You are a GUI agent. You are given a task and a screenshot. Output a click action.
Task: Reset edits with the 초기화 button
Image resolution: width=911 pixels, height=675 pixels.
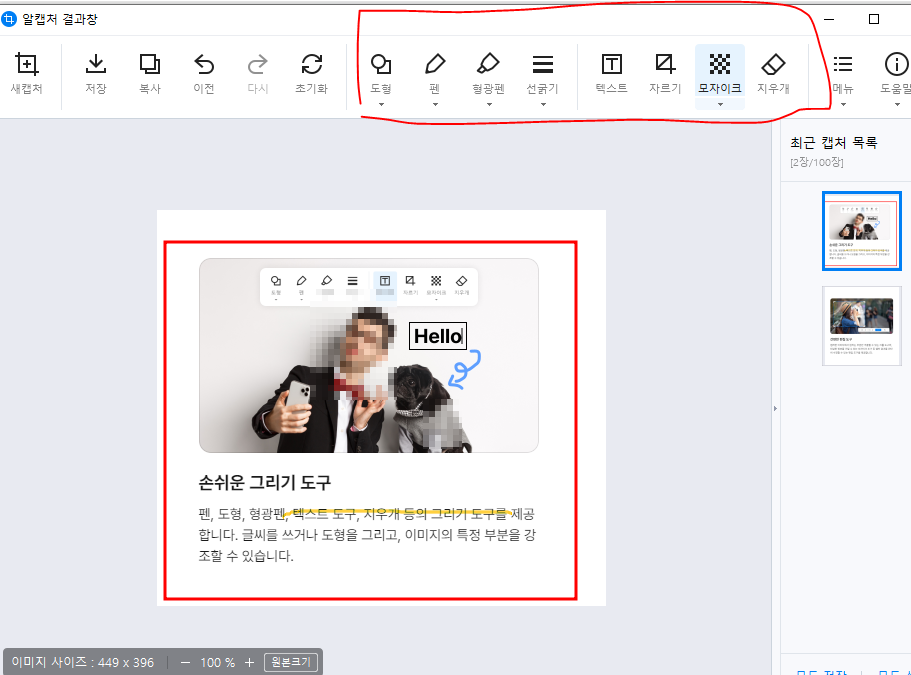312,76
